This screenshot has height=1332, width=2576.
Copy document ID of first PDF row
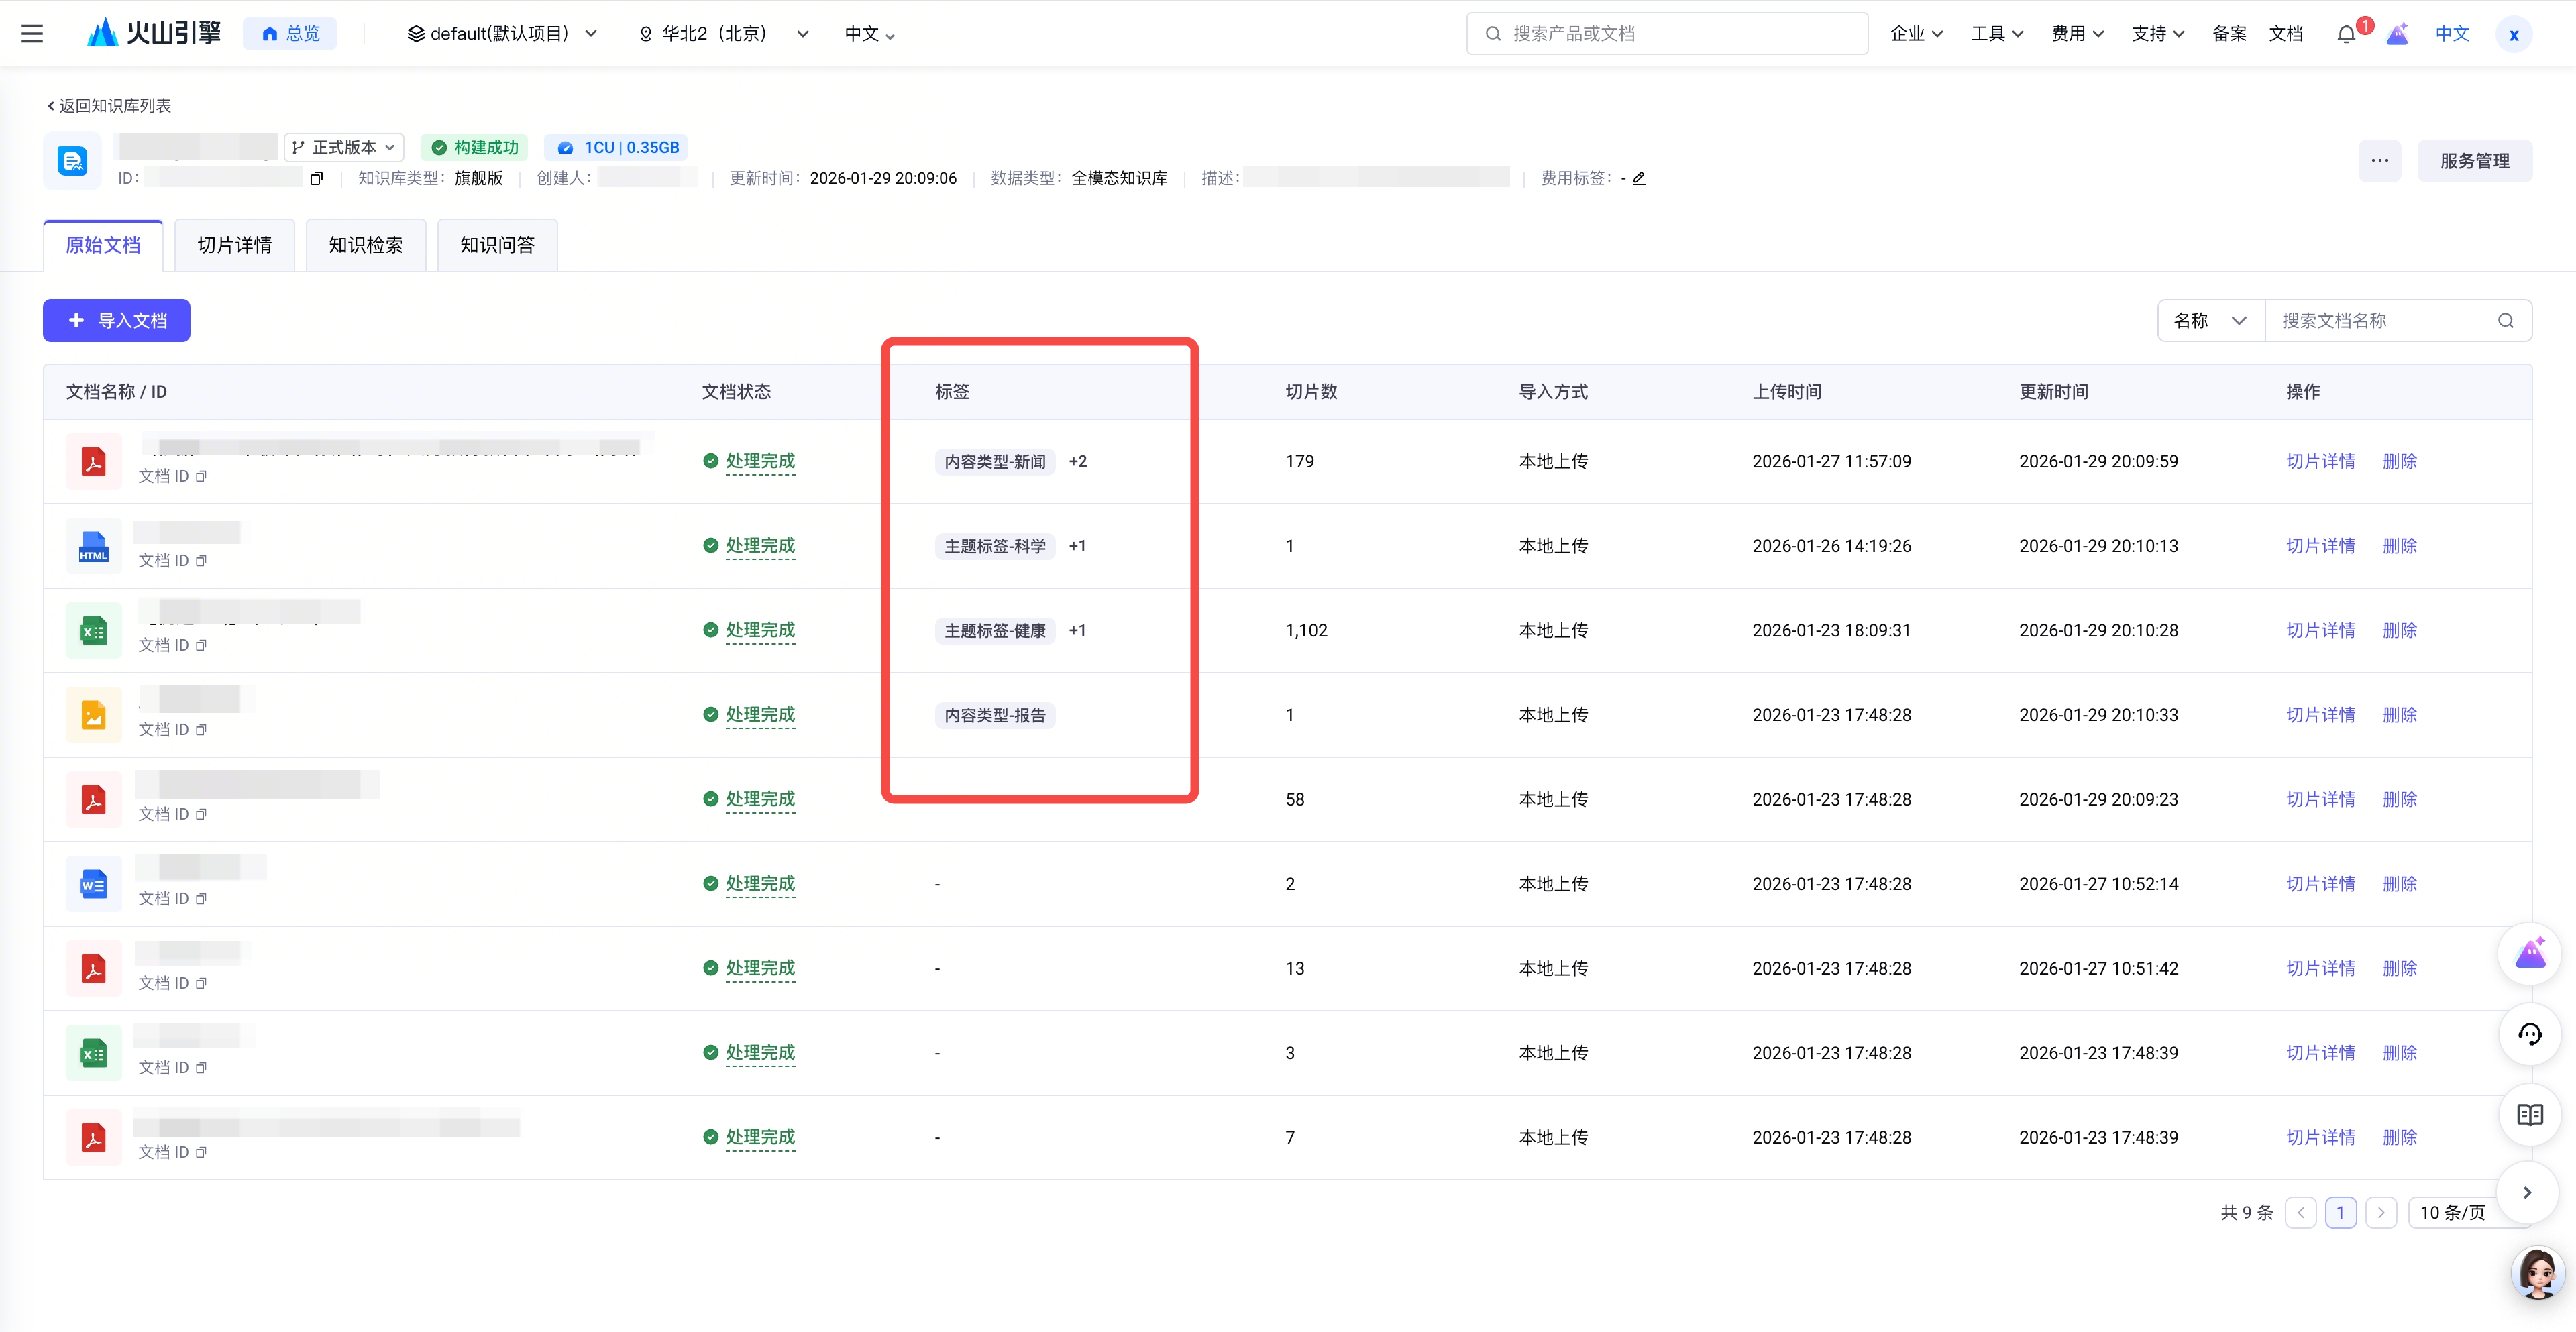coord(201,477)
